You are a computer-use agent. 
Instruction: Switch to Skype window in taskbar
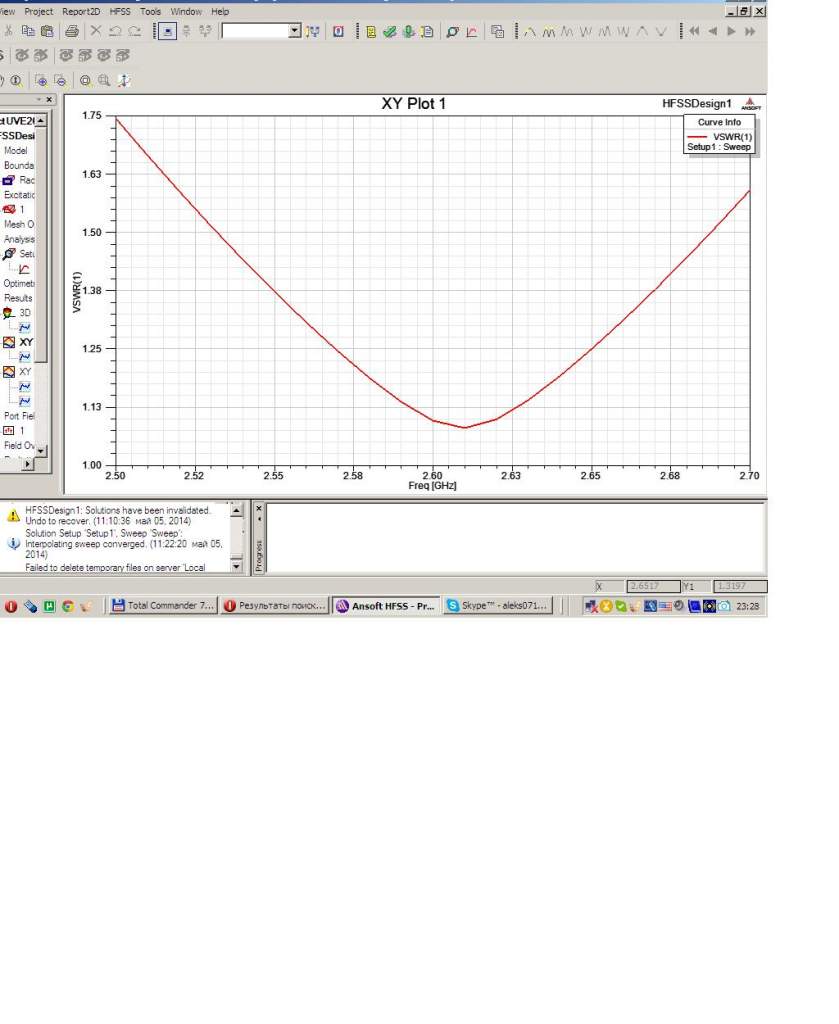[x=497, y=606]
